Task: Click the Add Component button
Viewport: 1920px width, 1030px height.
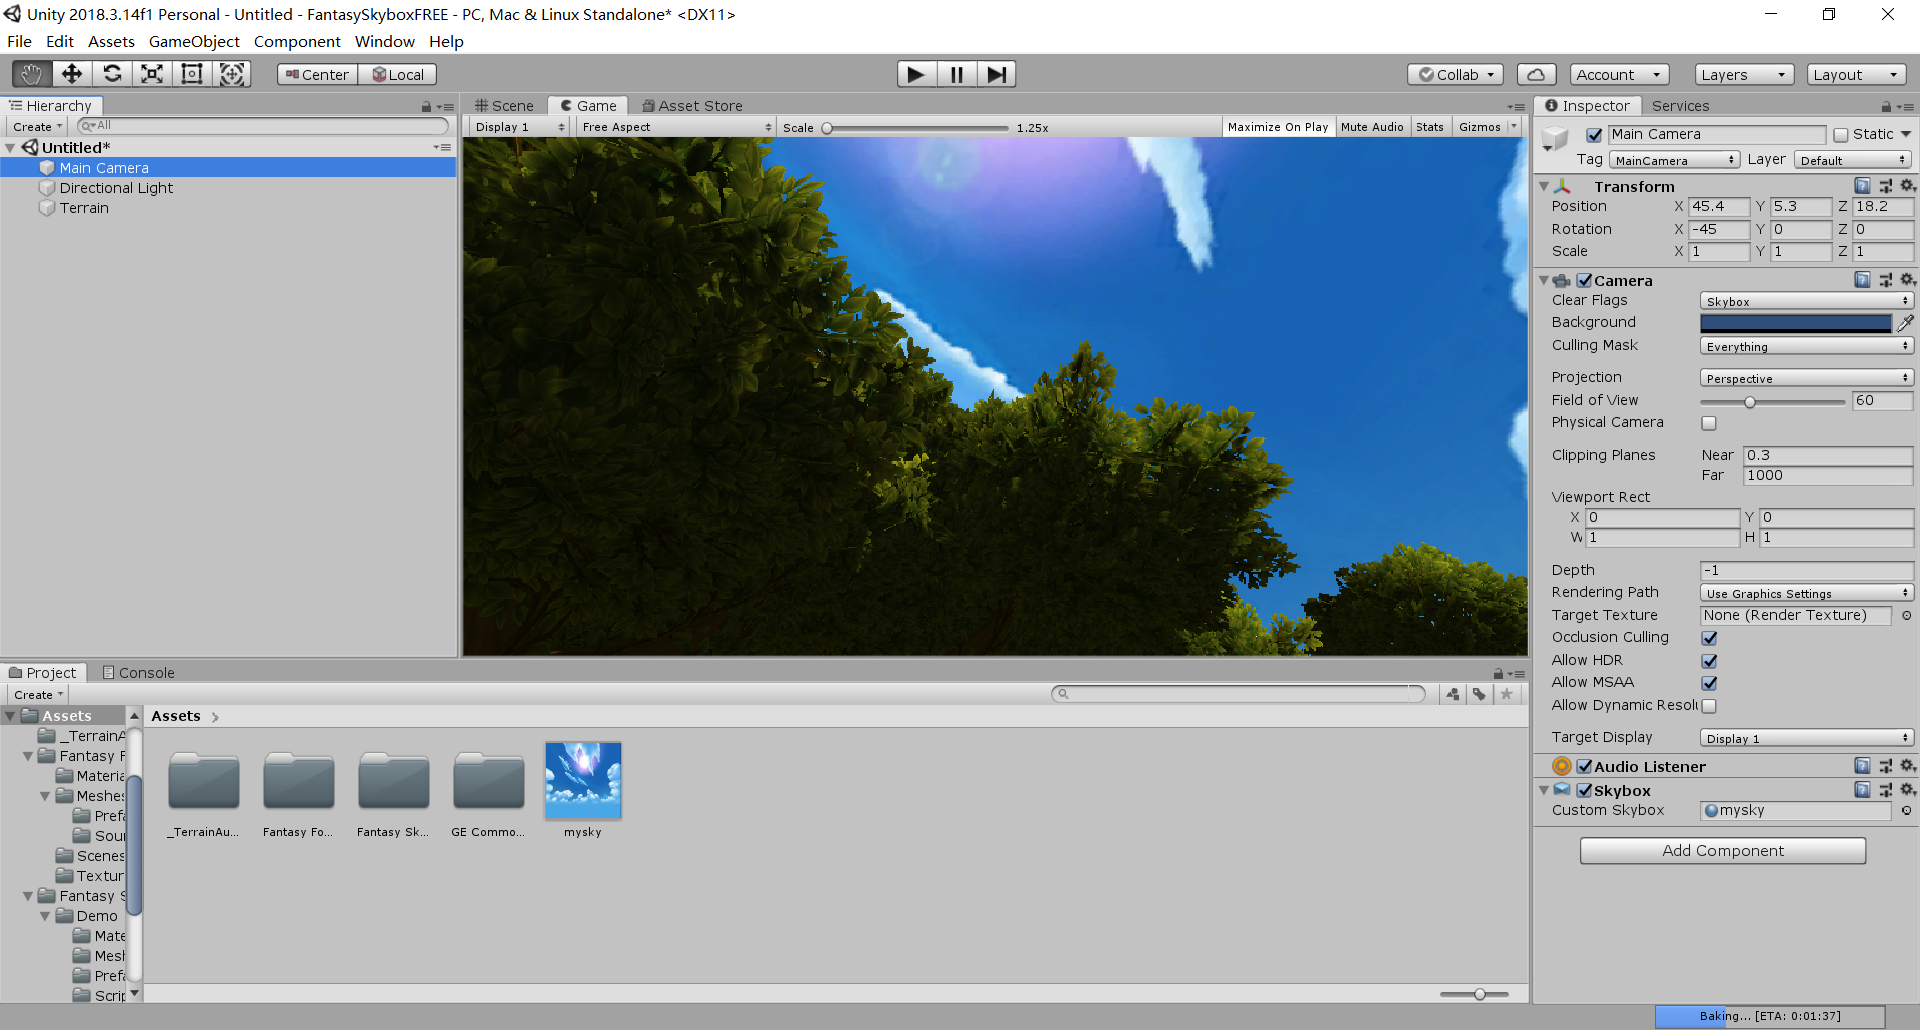Action: (1722, 850)
